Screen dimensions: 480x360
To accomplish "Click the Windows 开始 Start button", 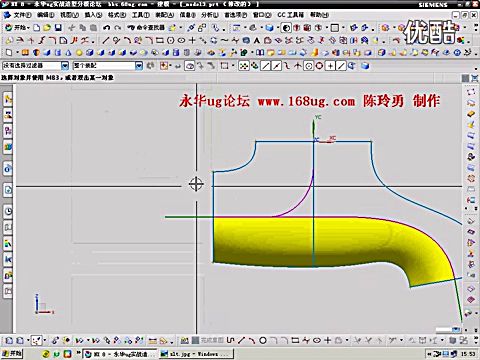I will [x=12, y=353].
